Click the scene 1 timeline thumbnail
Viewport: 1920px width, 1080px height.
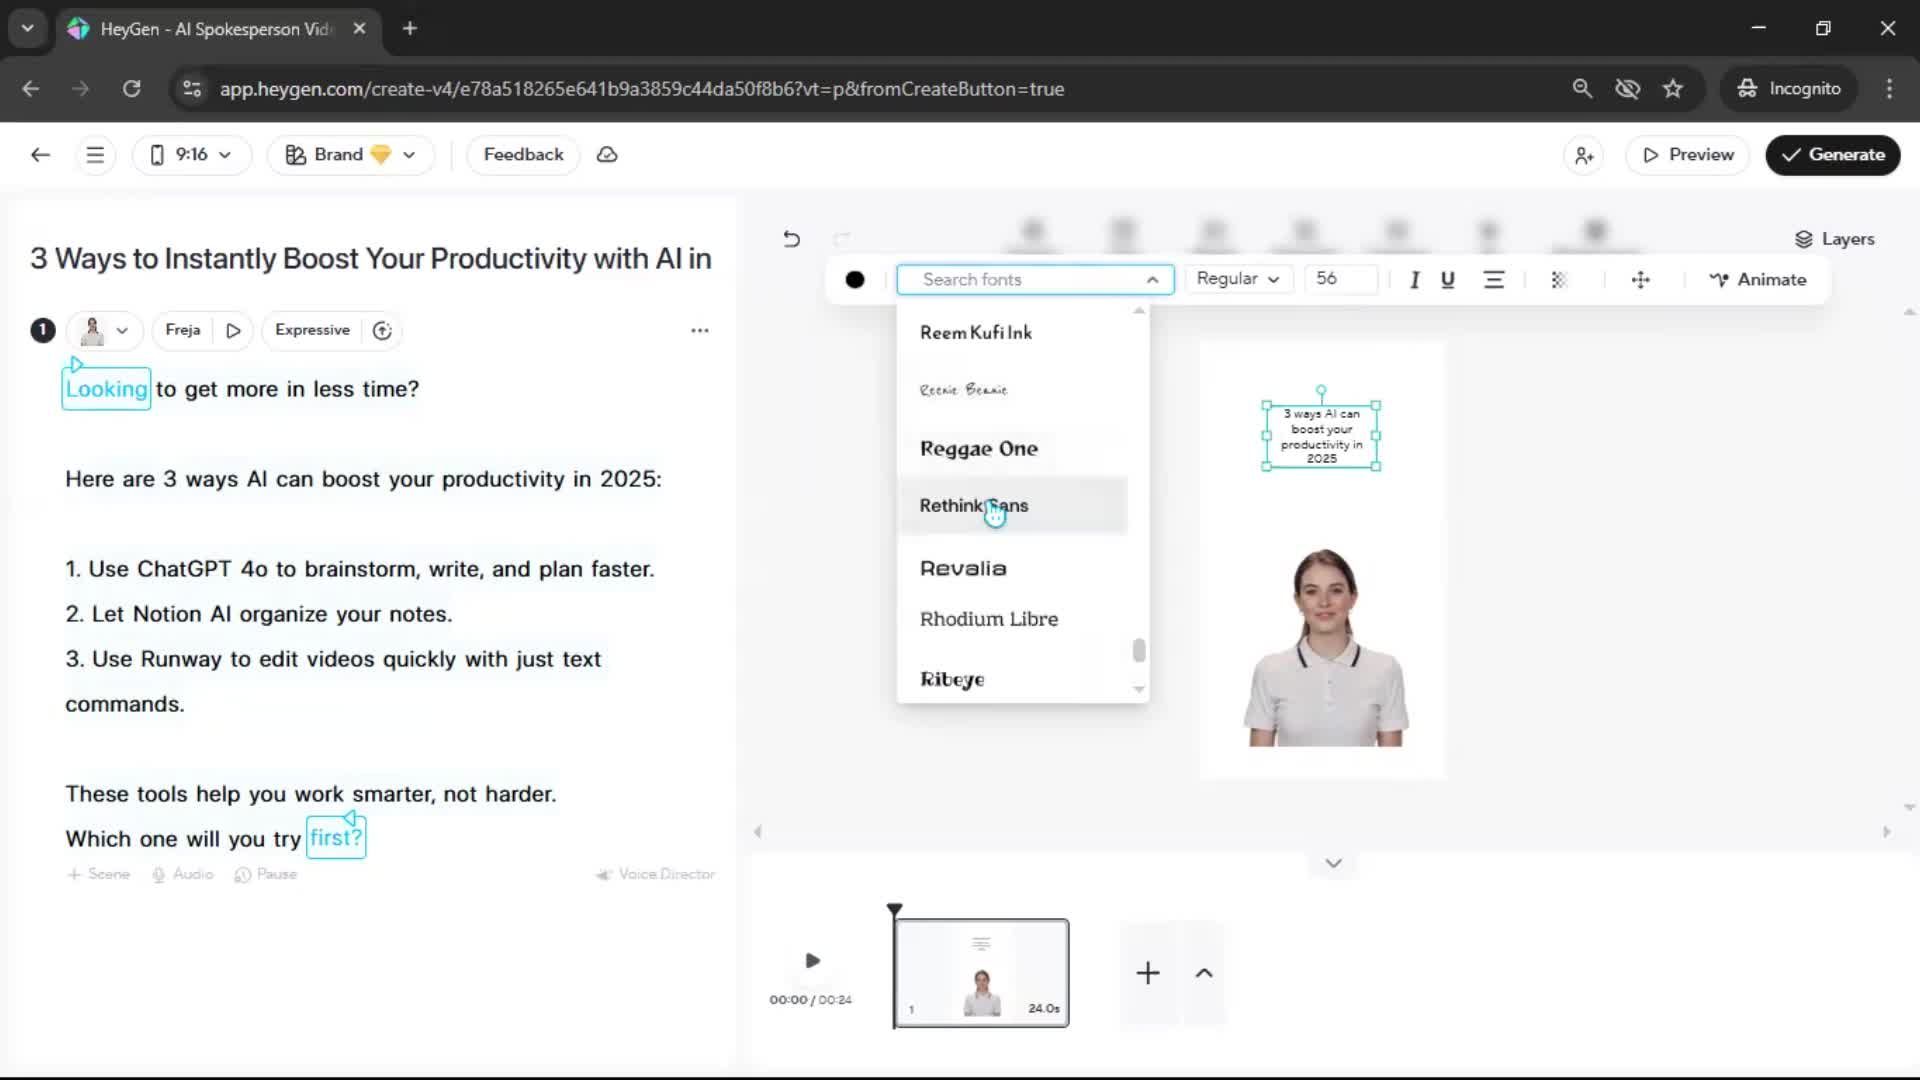(981, 973)
